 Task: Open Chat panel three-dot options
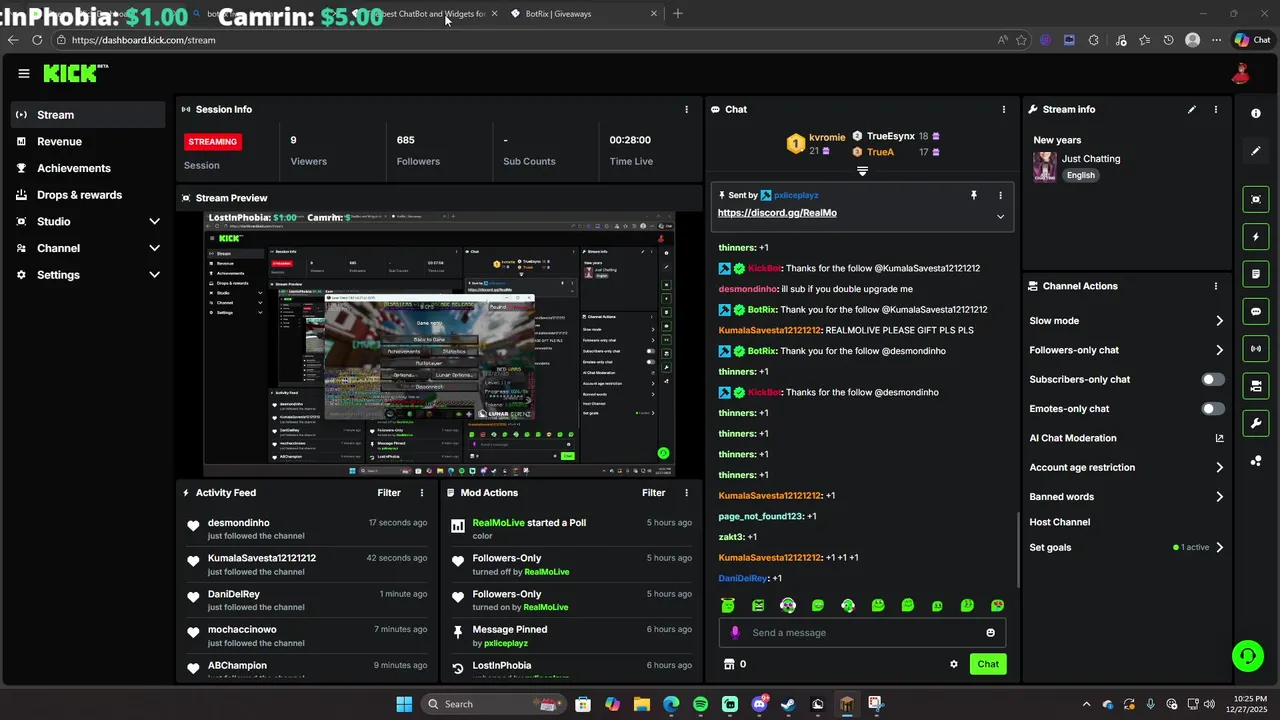coord(1004,109)
